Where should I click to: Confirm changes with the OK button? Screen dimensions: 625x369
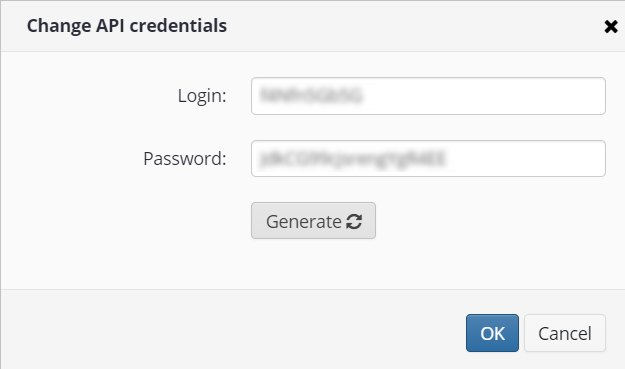click(x=492, y=333)
